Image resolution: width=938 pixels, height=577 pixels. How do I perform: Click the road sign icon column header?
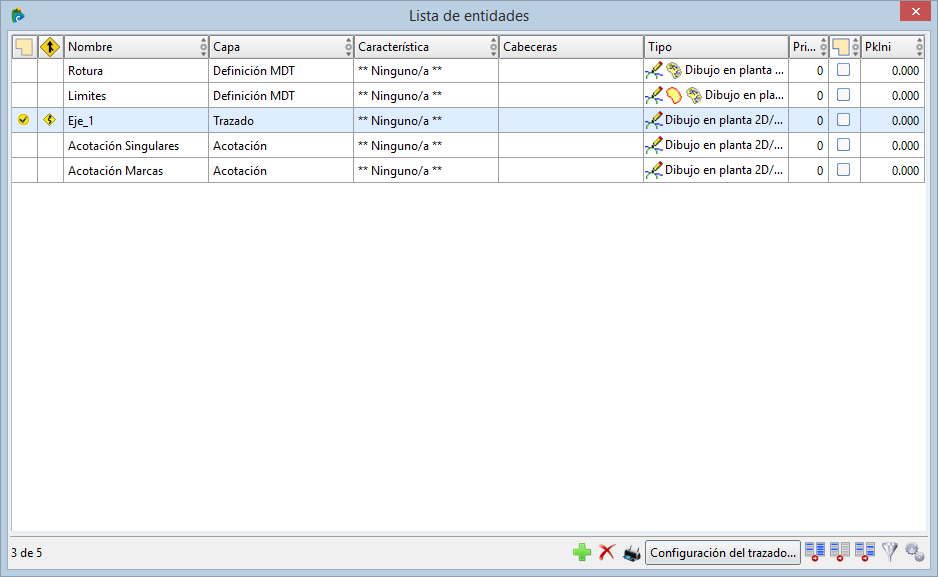point(50,47)
